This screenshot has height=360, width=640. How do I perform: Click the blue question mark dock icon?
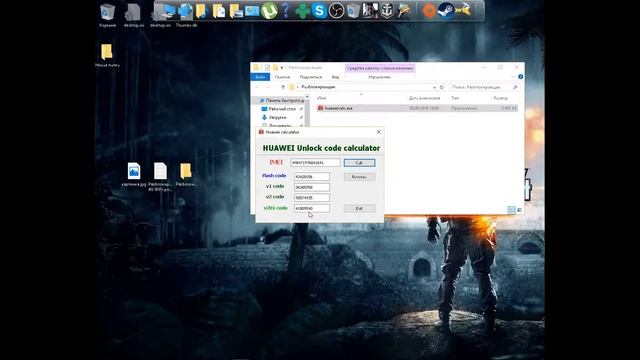[x=286, y=11]
